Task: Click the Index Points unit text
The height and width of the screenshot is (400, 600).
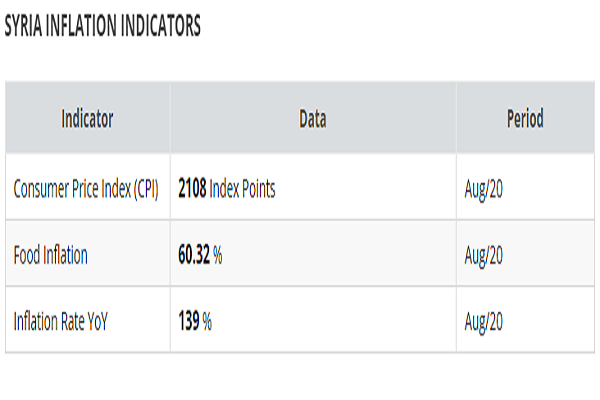Action: point(243,188)
